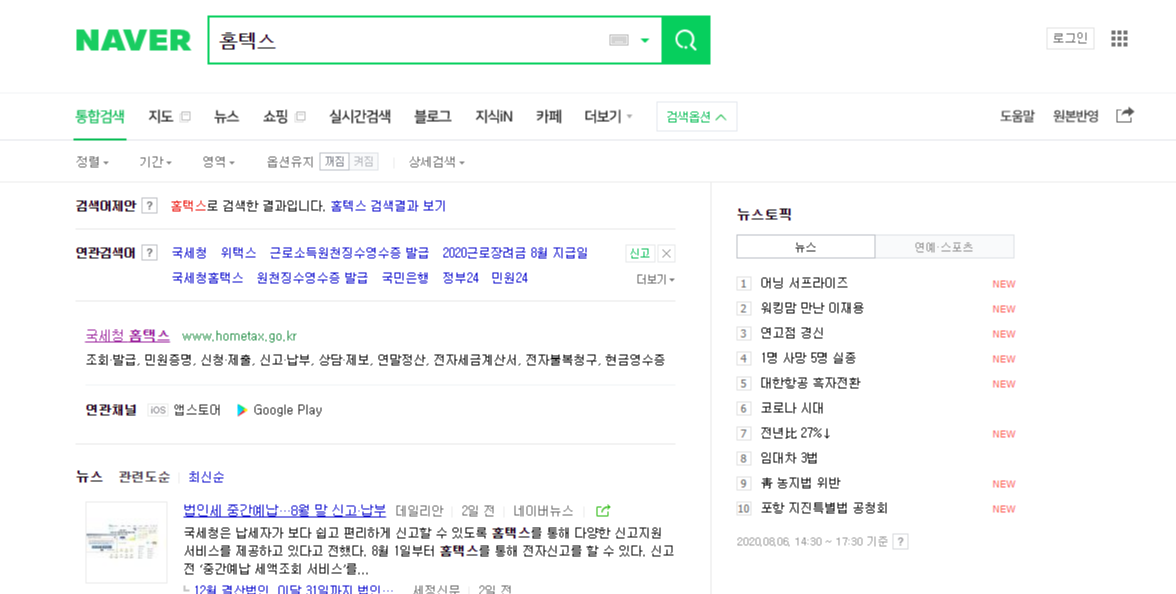Click news topic 어닝 서프라이즈
Screen dimensions: 1176x594
pos(804,284)
